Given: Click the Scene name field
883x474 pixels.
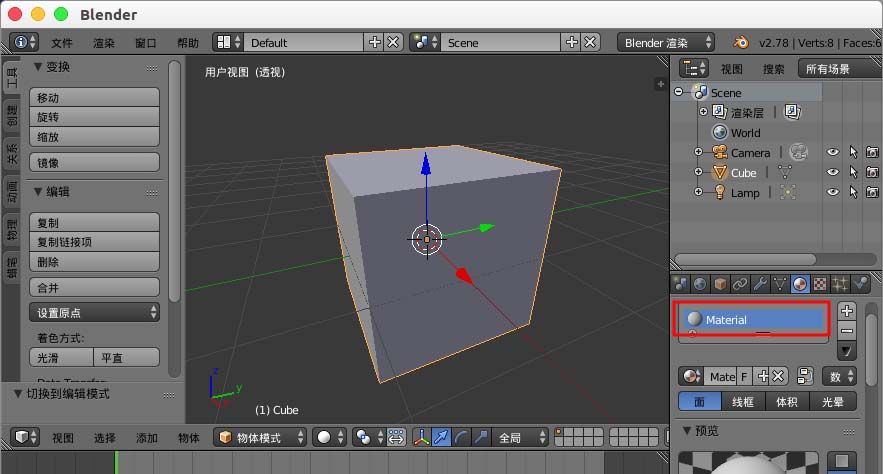Looking at the screenshot, I should coord(501,42).
